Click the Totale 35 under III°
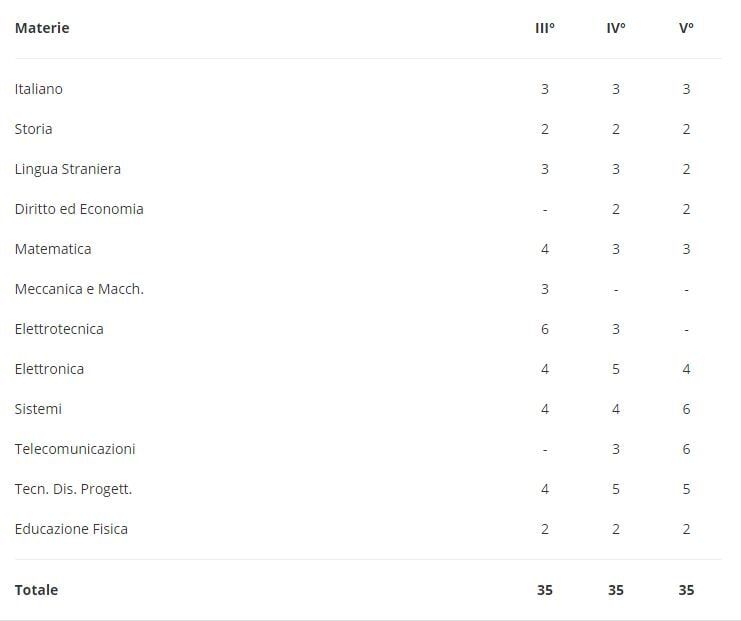Screen dimensions: 741x621 [544, 590]
